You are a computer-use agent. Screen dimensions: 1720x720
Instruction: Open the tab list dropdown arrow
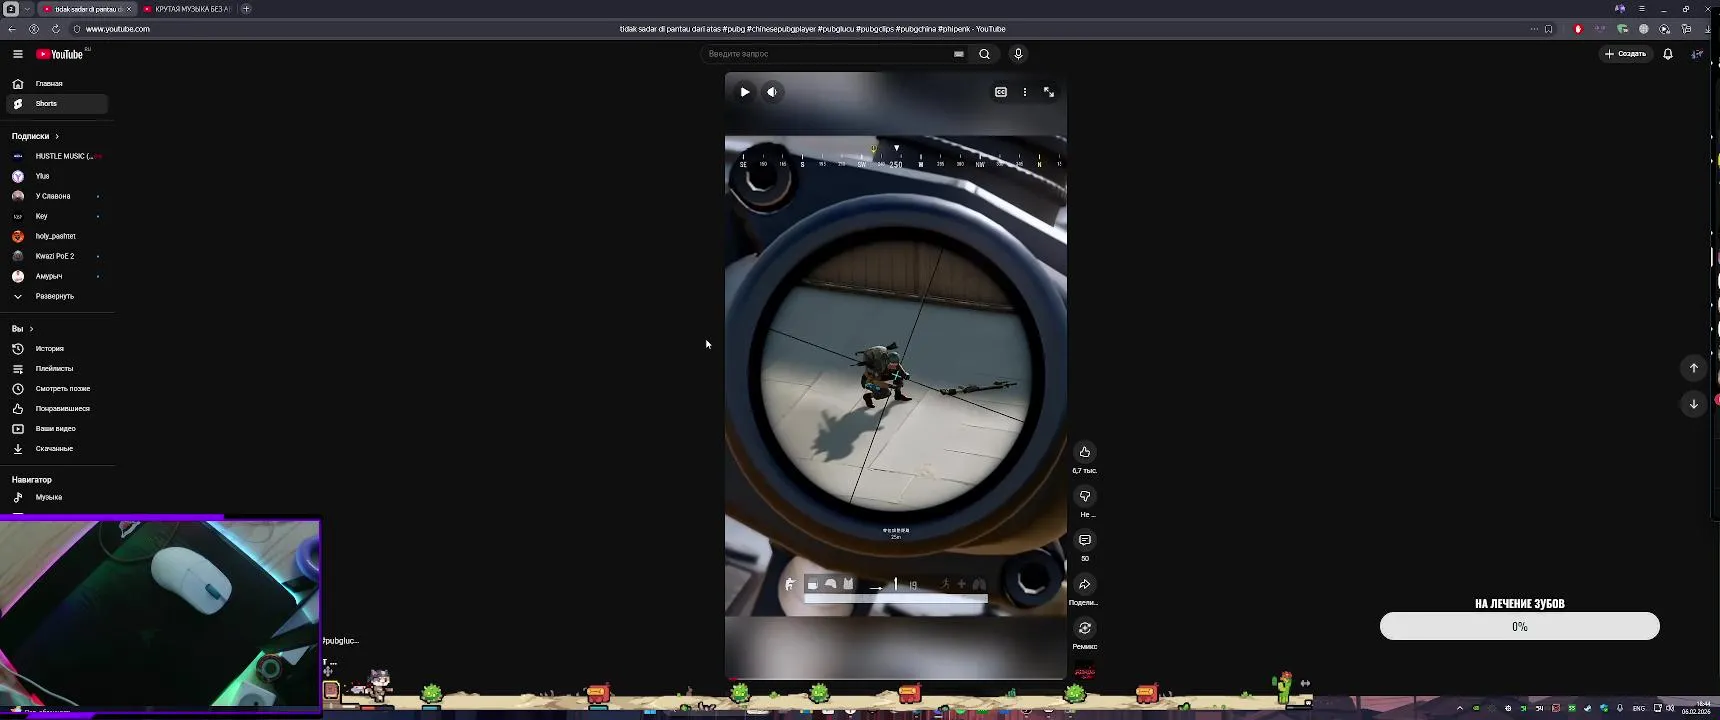[x=27, y=9]
